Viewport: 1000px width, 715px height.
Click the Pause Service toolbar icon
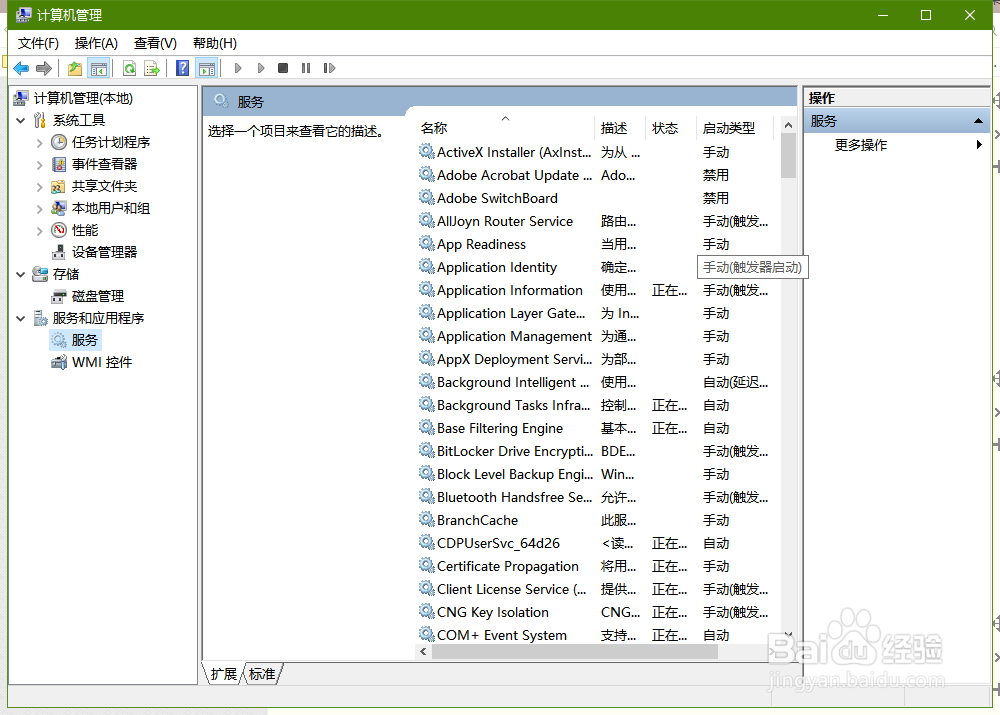tap(305, 67)
